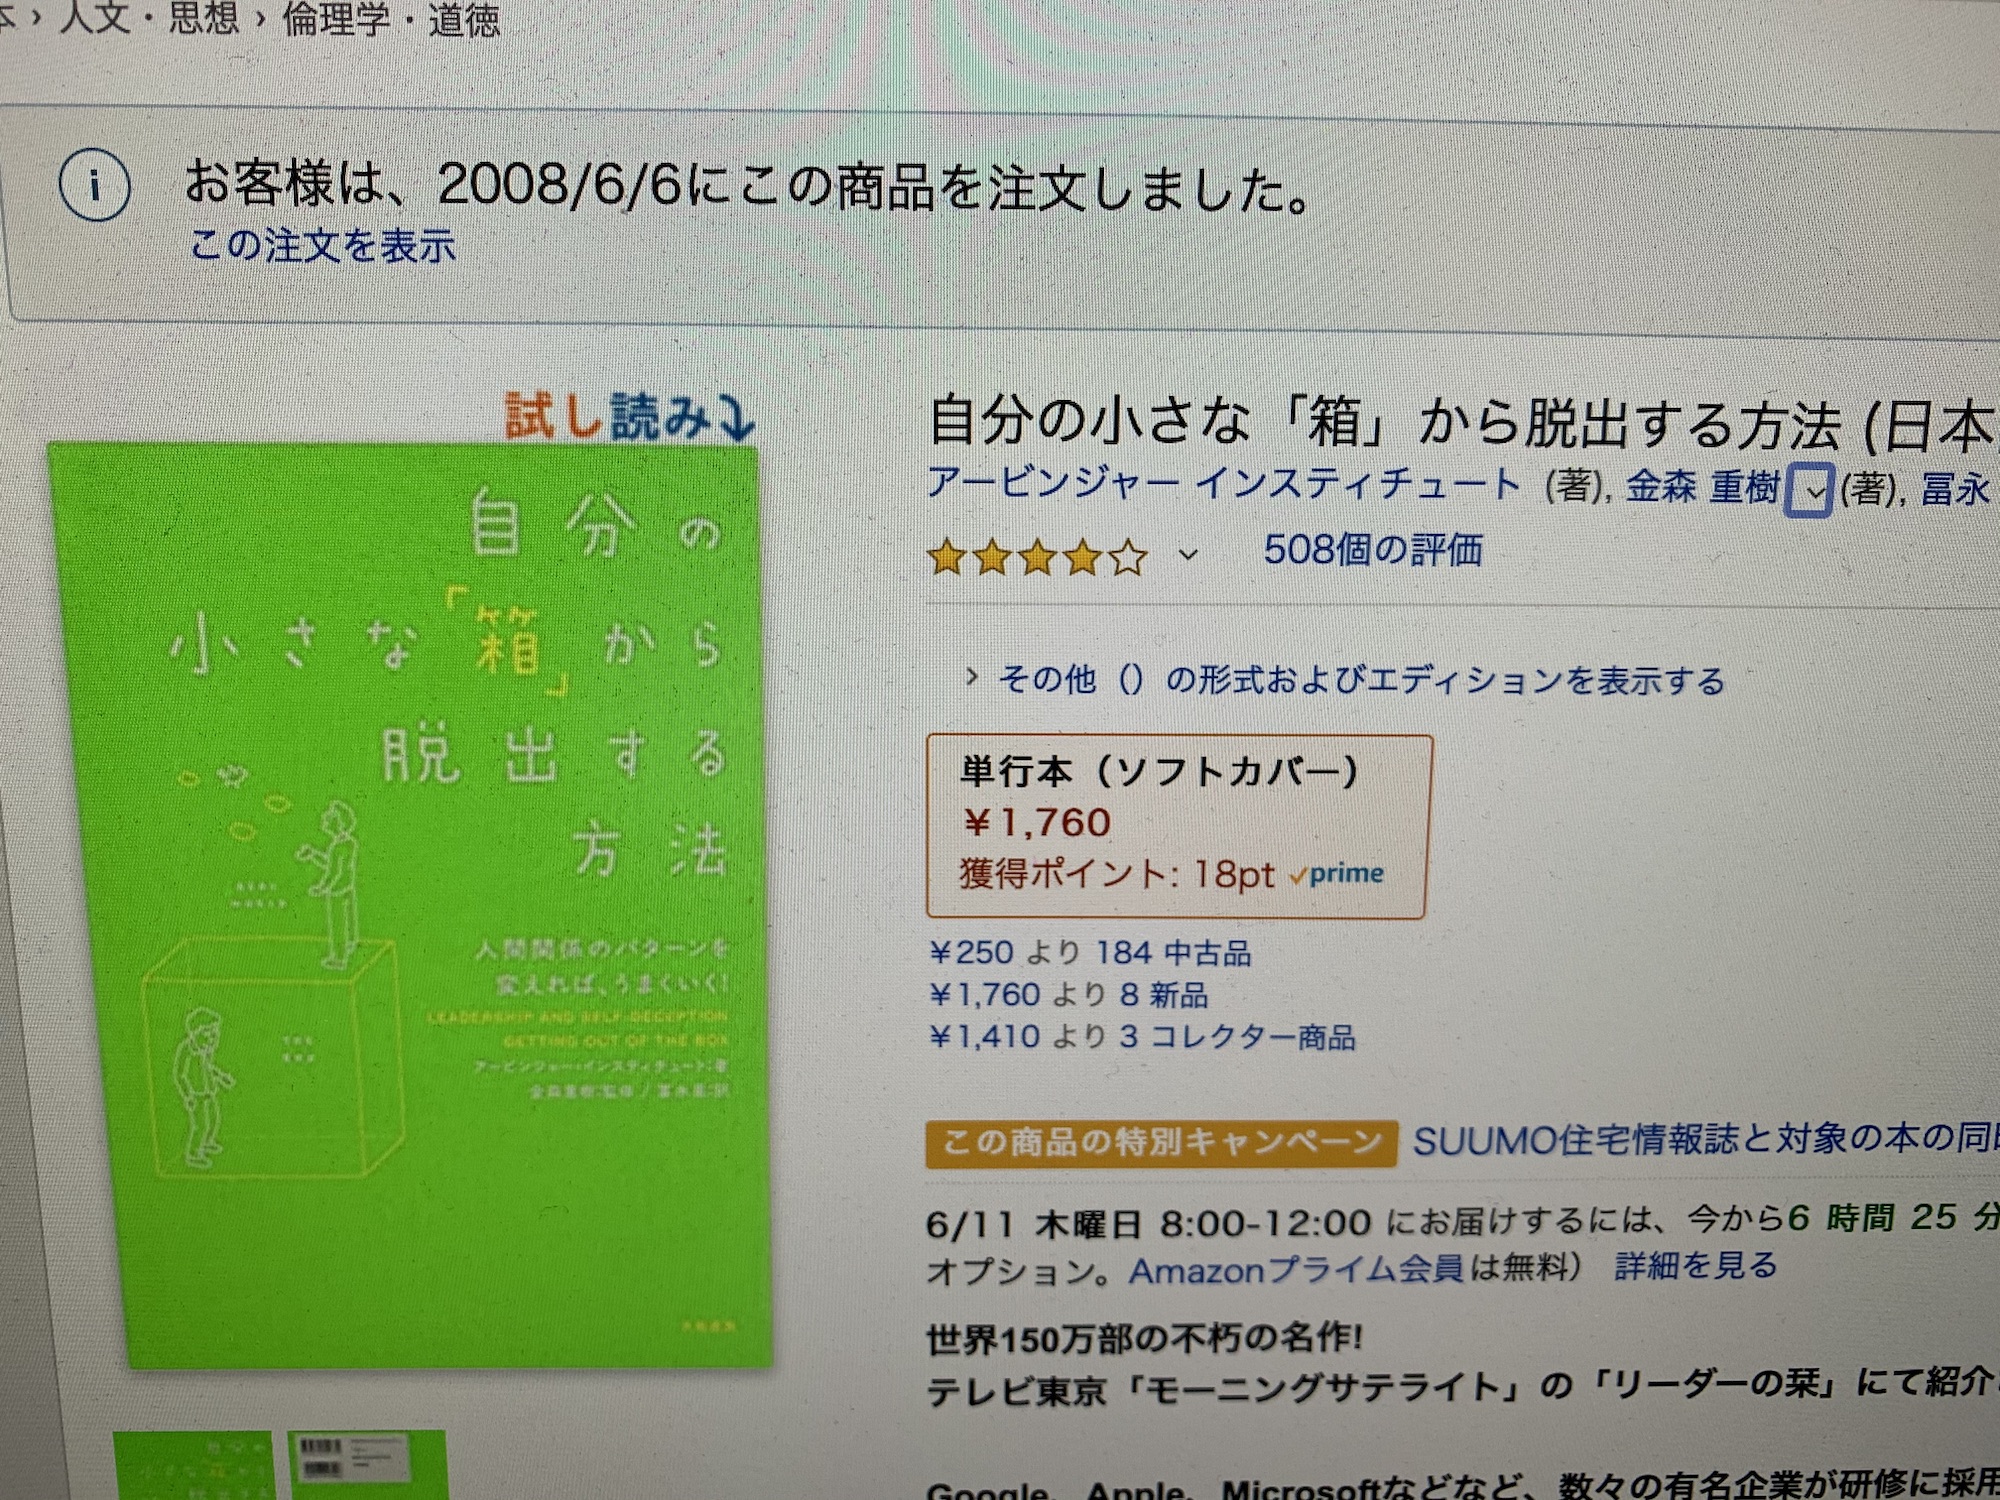Screen dimensions: 2000x1500
Task: Open author link アービンジャー インスティチュート
Action: point(1224,484)
